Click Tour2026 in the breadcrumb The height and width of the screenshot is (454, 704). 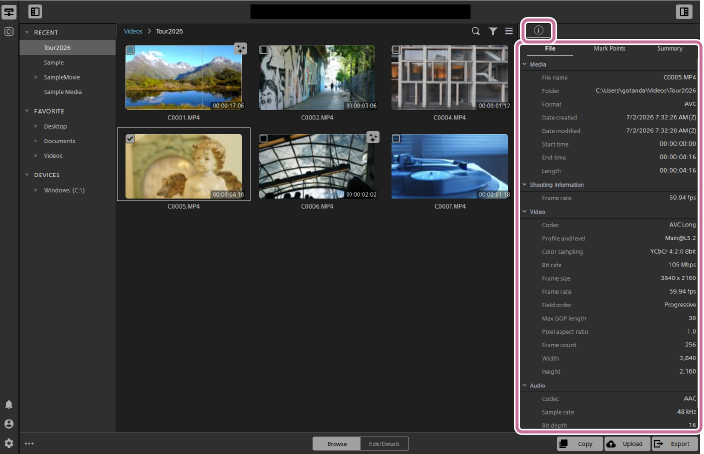coord(169,31)
